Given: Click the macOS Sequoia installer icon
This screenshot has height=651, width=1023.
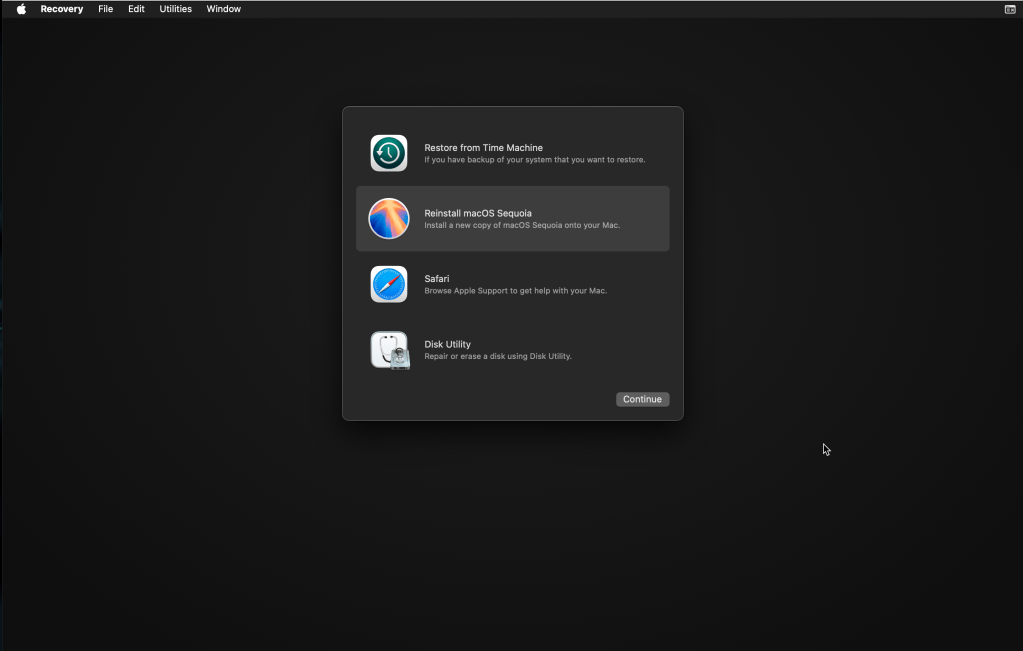Looking at the screenshot, I should coord(388,218).
